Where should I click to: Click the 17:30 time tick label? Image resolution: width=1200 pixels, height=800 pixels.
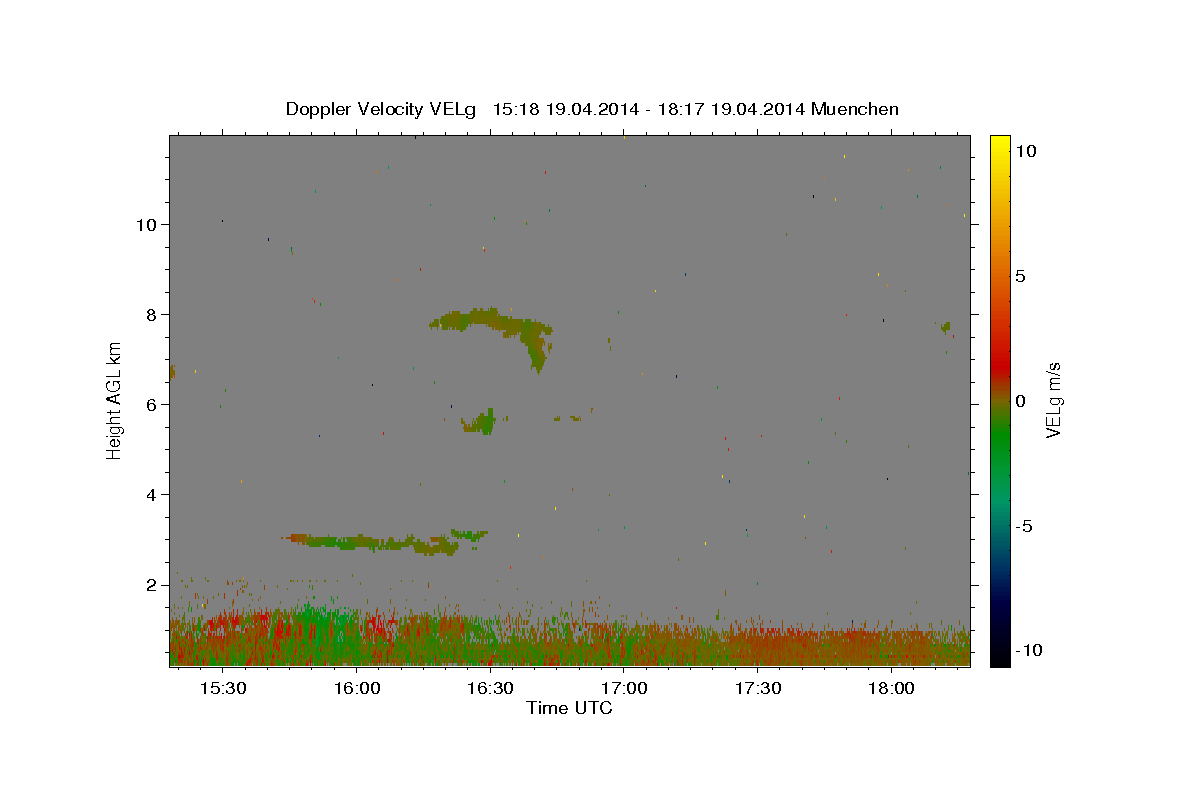click(757, 689)
